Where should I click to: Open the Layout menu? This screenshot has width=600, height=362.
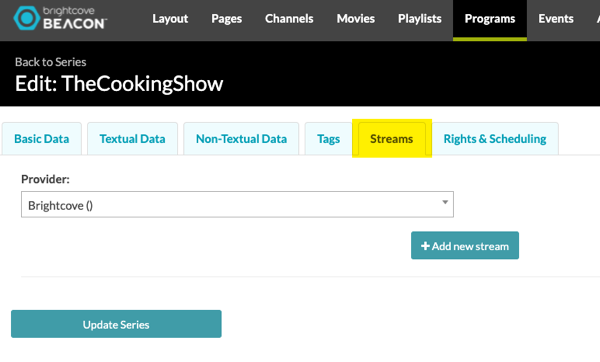[170, 19]
